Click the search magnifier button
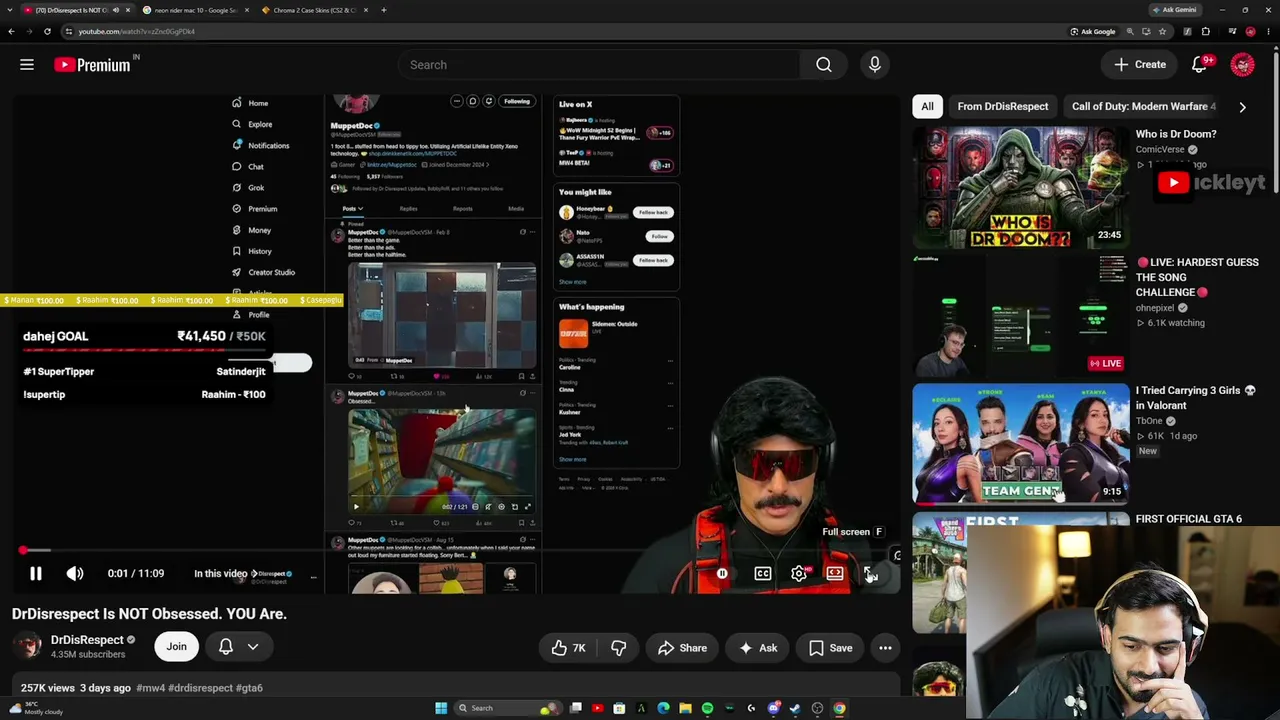The height and width of the screenshot is (720, 1280). 824,65
